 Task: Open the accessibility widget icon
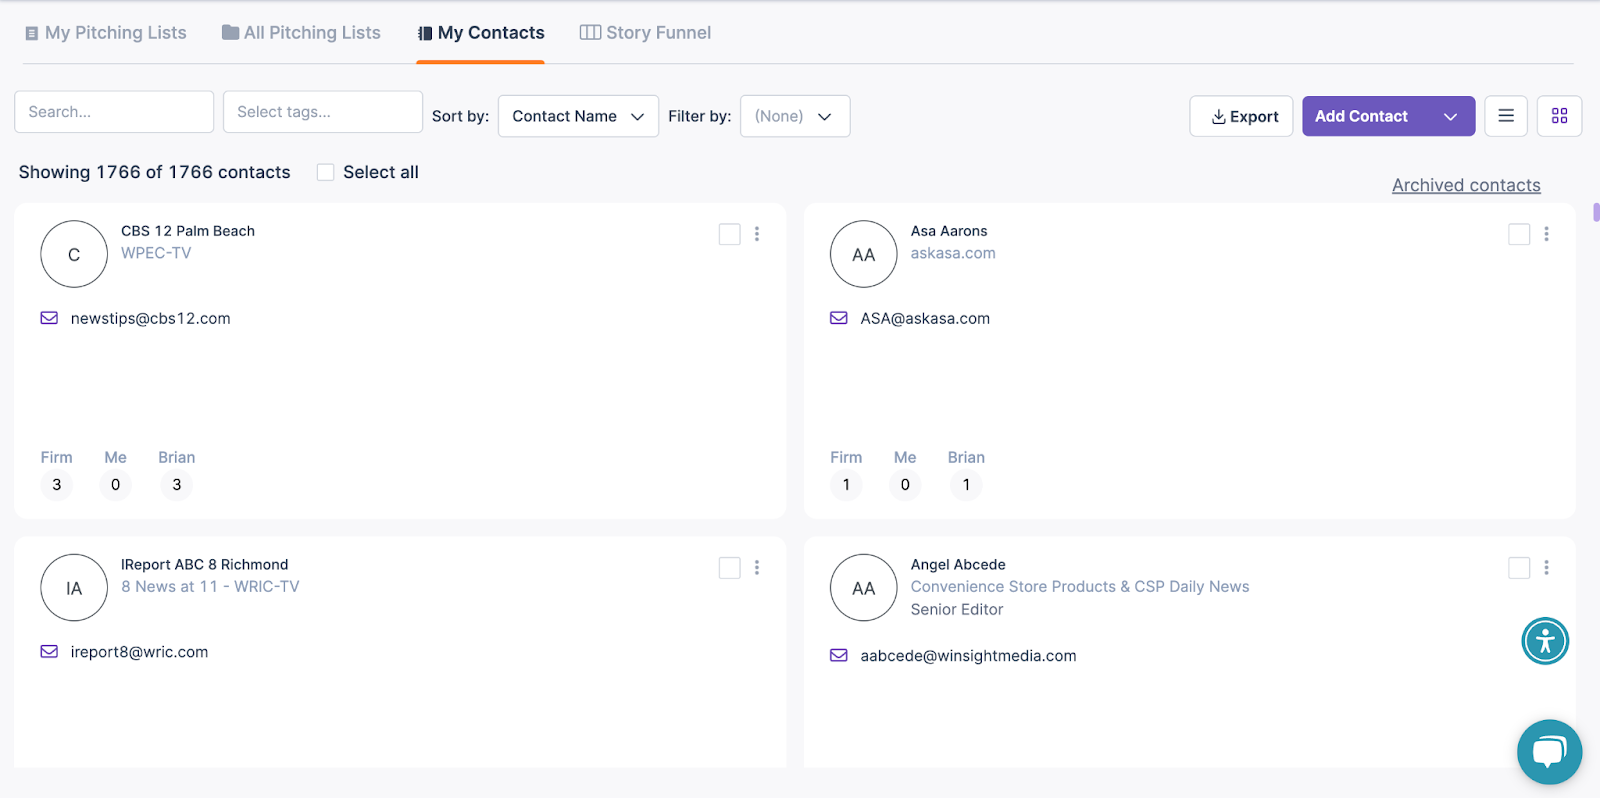pyautogui.click(x=1545, y=641)
